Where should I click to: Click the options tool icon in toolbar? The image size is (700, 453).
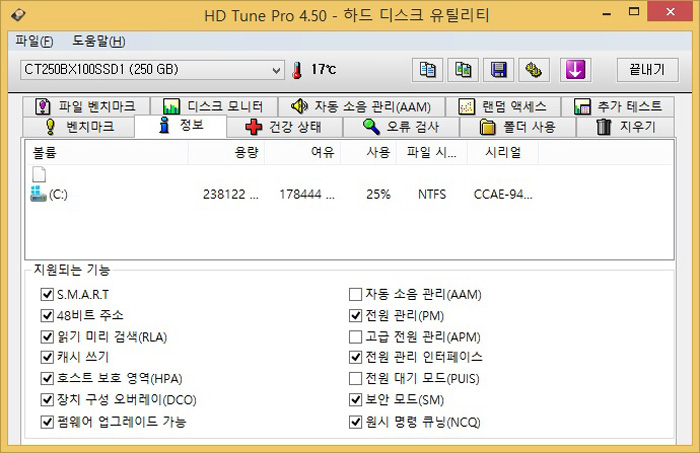tap(535, 70)
